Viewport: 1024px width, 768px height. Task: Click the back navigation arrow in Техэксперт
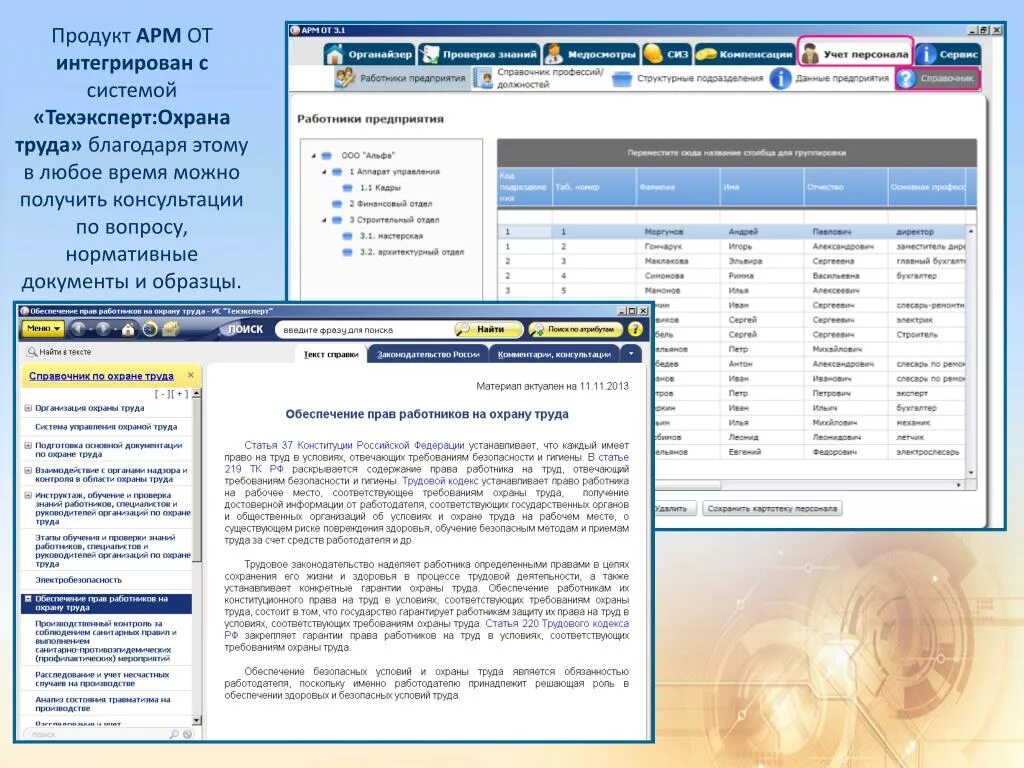(x=78, y=329)
